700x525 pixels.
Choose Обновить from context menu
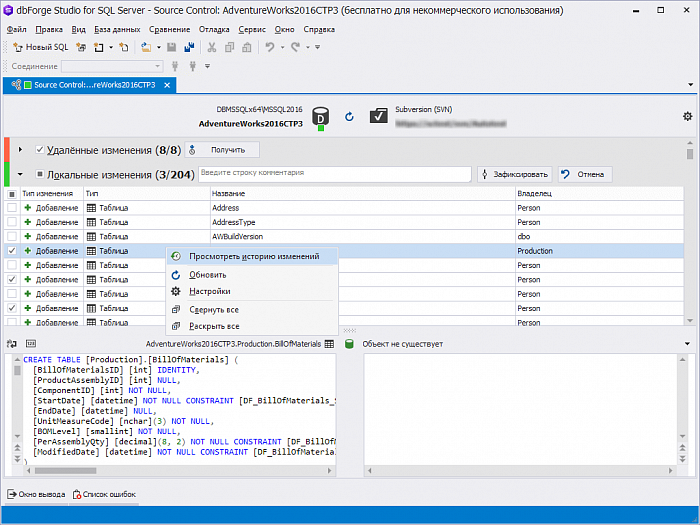point(252,275)
